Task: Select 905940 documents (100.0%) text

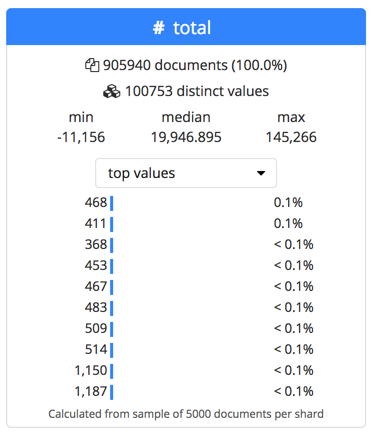Action: click(x=195, y=65)
